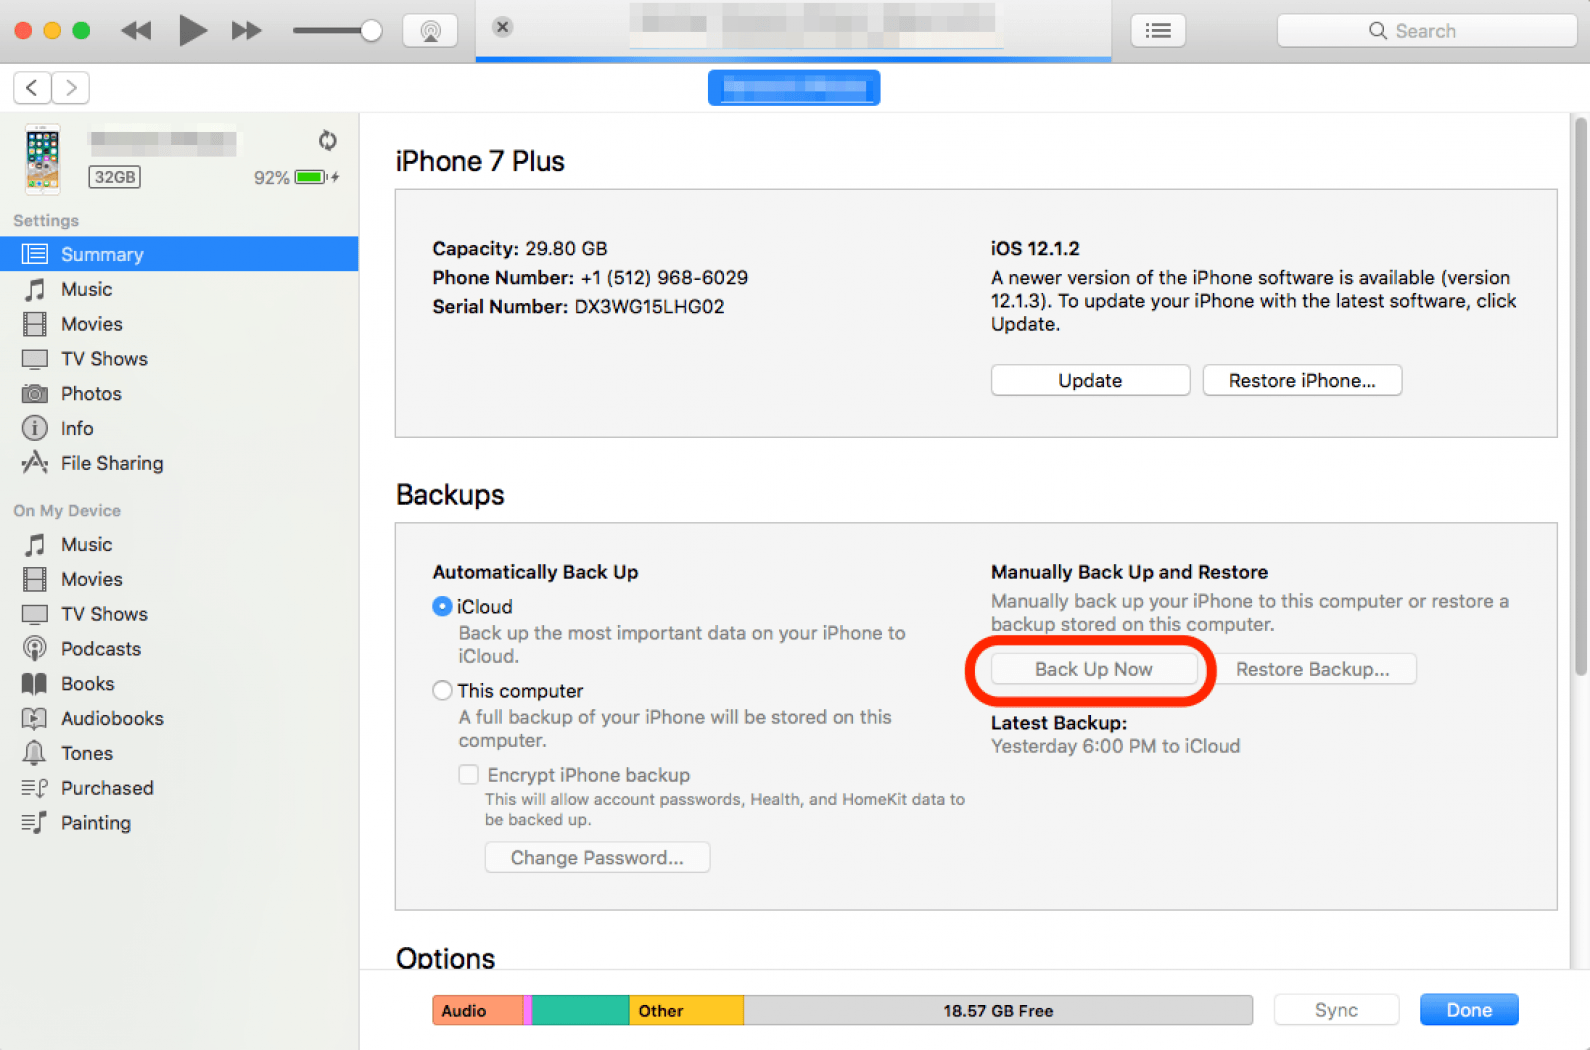Click the Capacity value 29.80 GB

click(x=566, y=249)
